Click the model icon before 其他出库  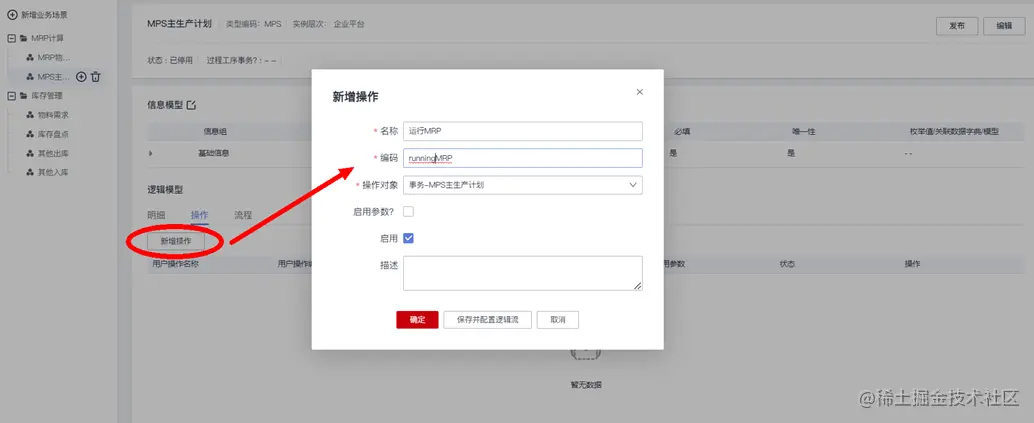coord(30,153)
